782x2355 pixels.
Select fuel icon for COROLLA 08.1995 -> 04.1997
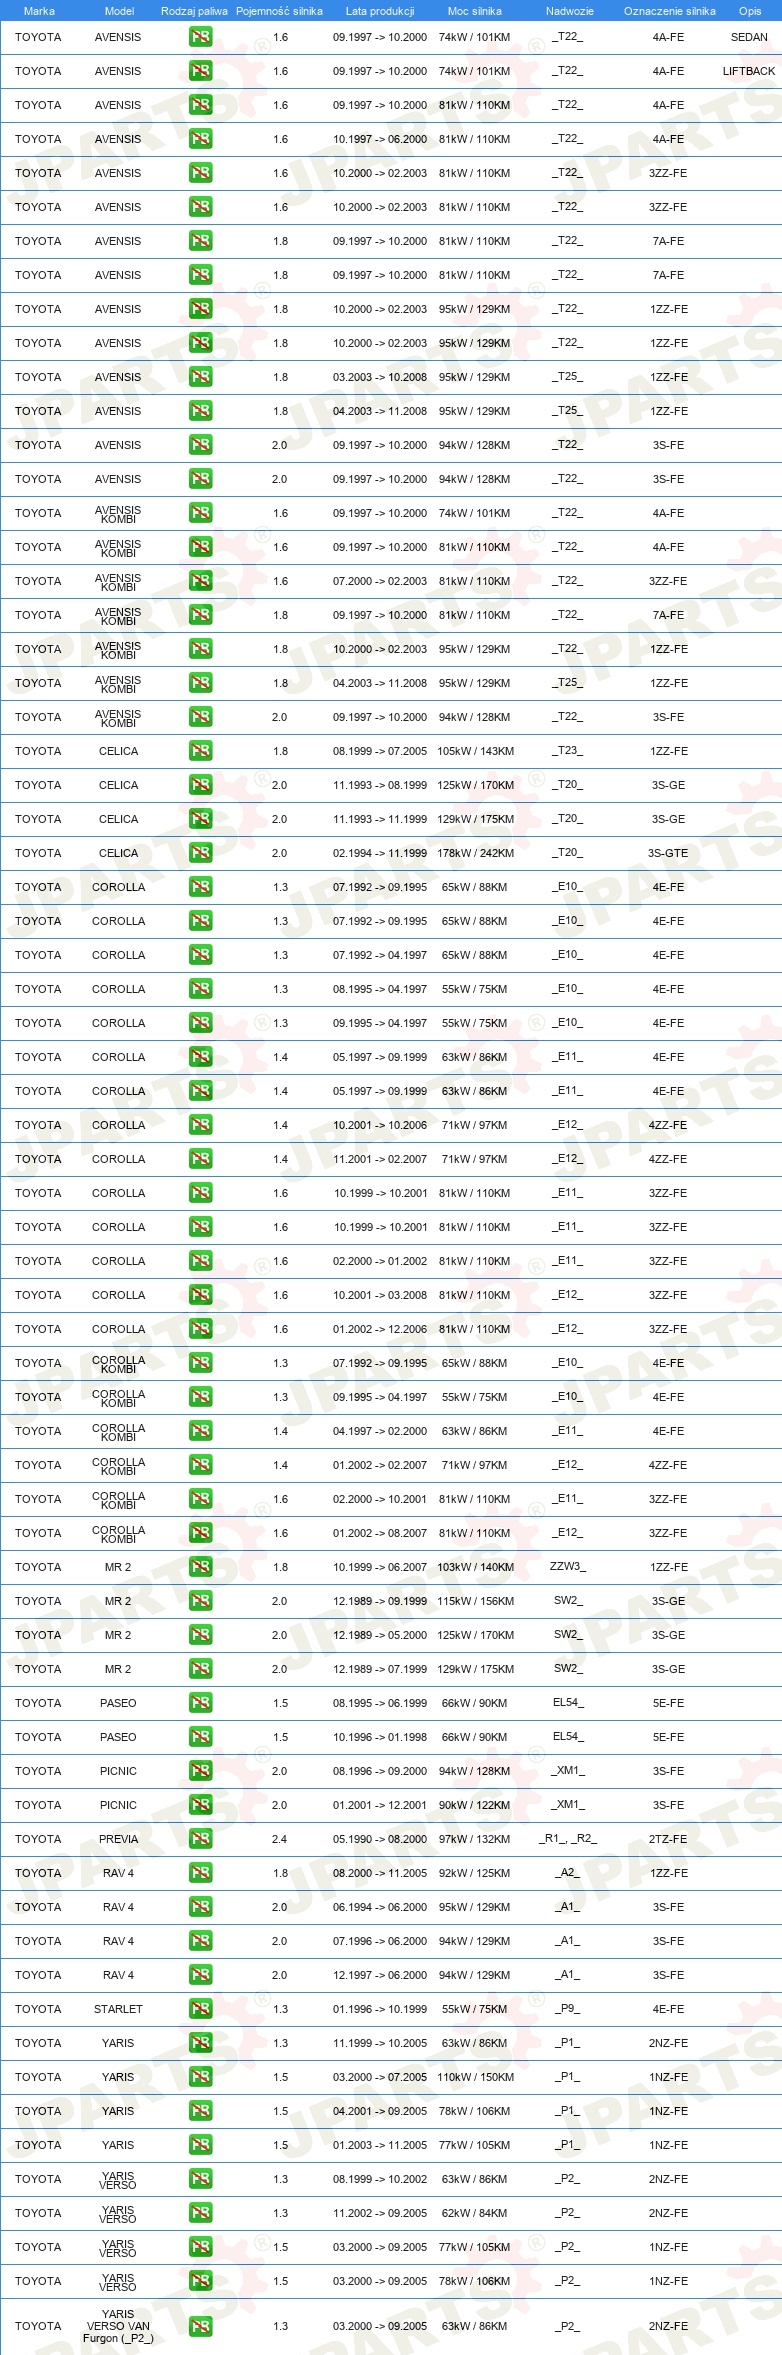[x=200, y=989]
